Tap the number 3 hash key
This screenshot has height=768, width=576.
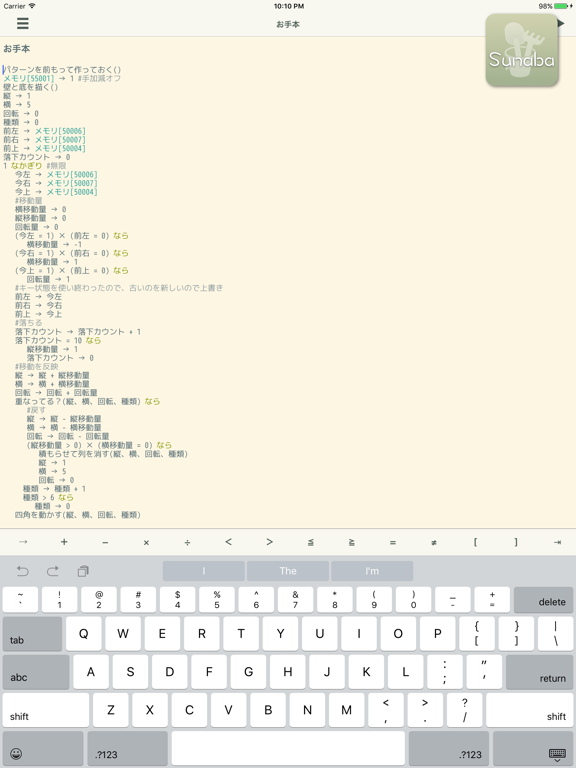coord(138,600)
